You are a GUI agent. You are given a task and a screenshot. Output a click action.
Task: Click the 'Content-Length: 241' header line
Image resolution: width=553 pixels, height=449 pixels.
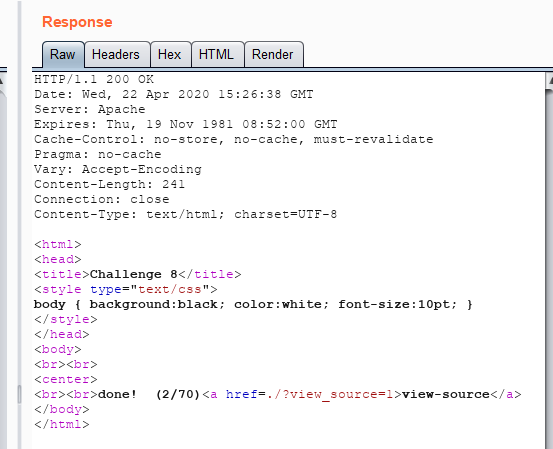click(109, 184)
